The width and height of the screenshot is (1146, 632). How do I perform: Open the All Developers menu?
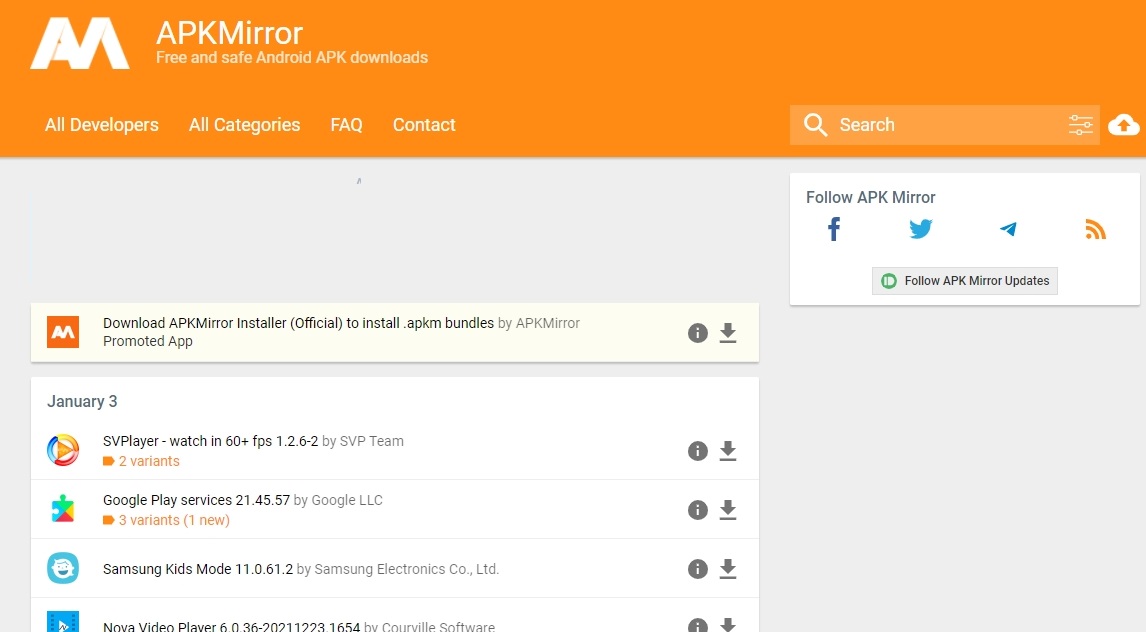(102, 125)
